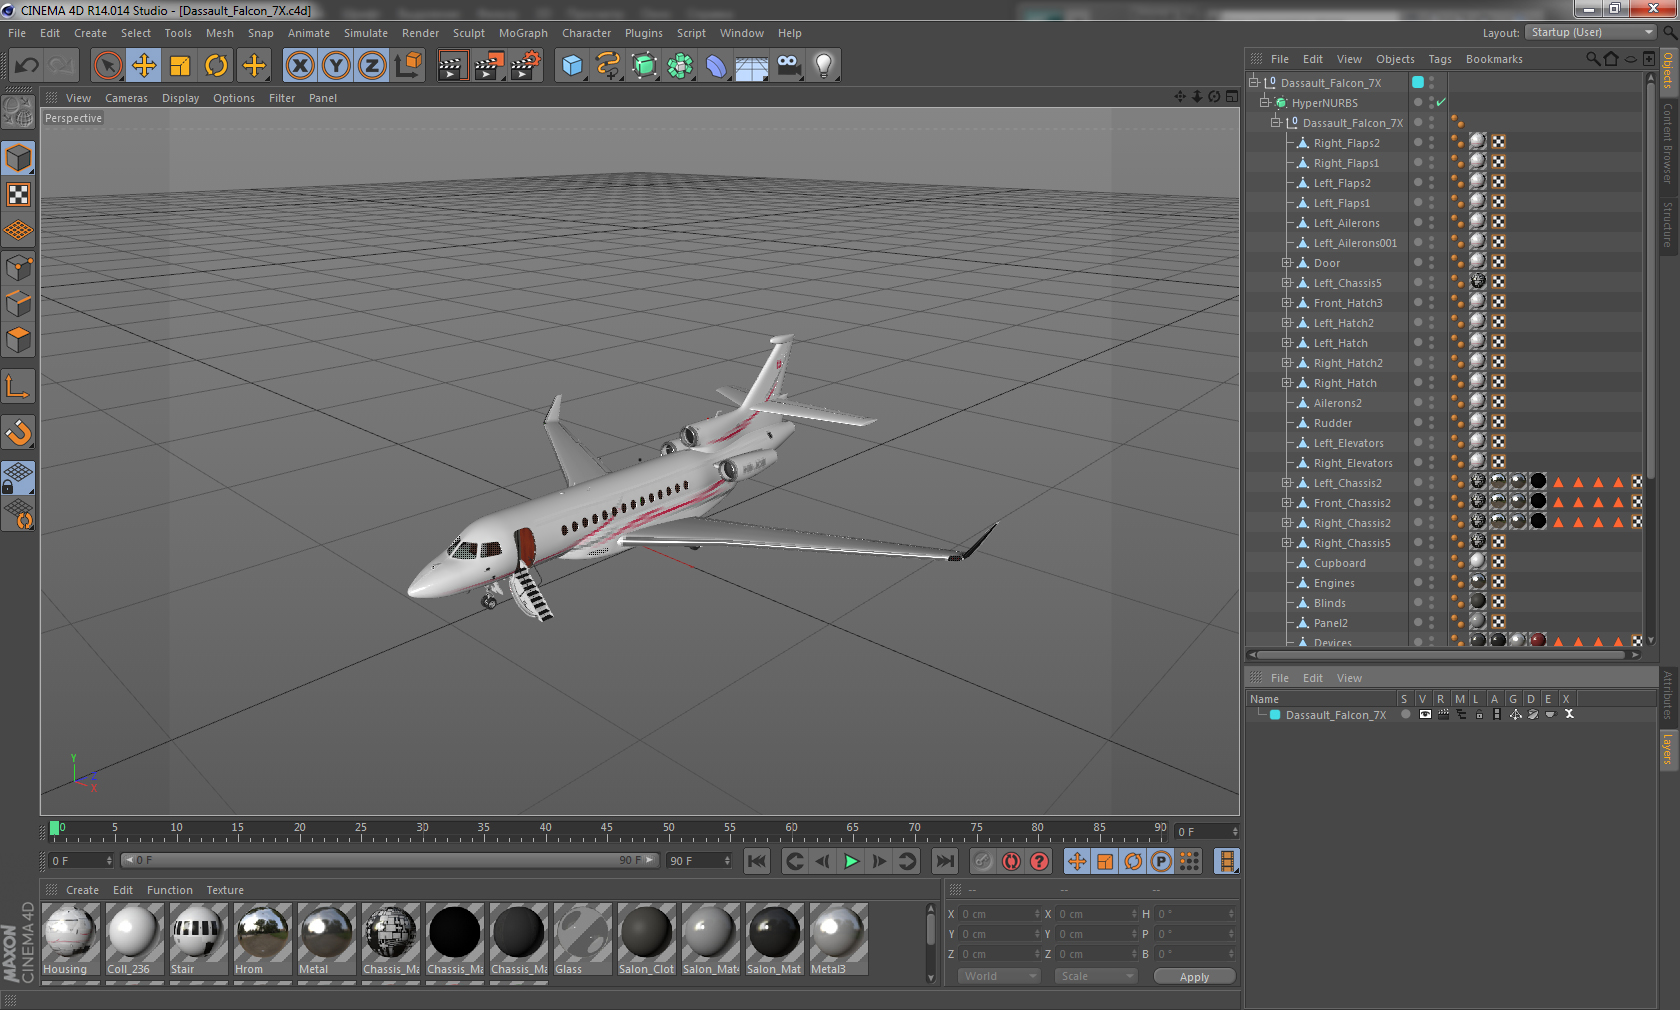Add HyperNURBS generator from toolbar

click(644, 66)
